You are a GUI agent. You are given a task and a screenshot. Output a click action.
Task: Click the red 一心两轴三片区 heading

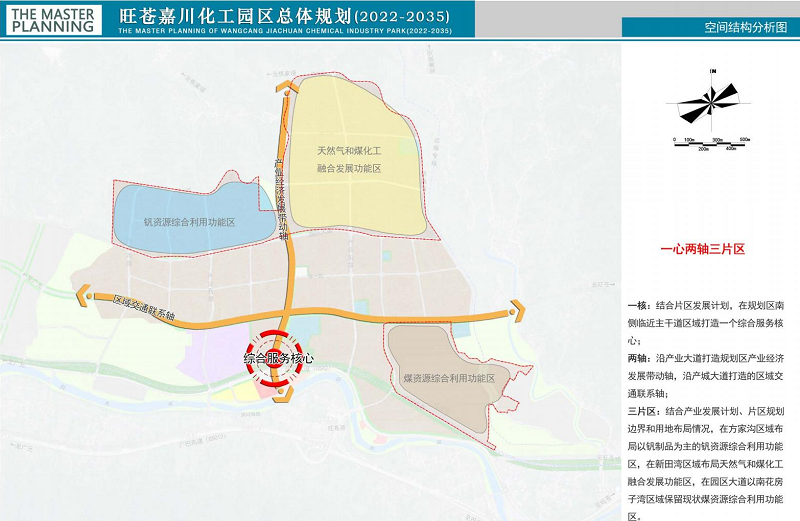pos(703,248)
